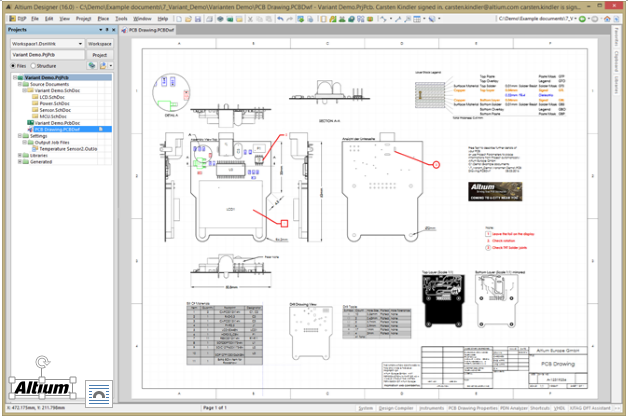The image size is (628, 418).
Task: Click the Cut scissors toolbar icon
Action: point(250,19)
